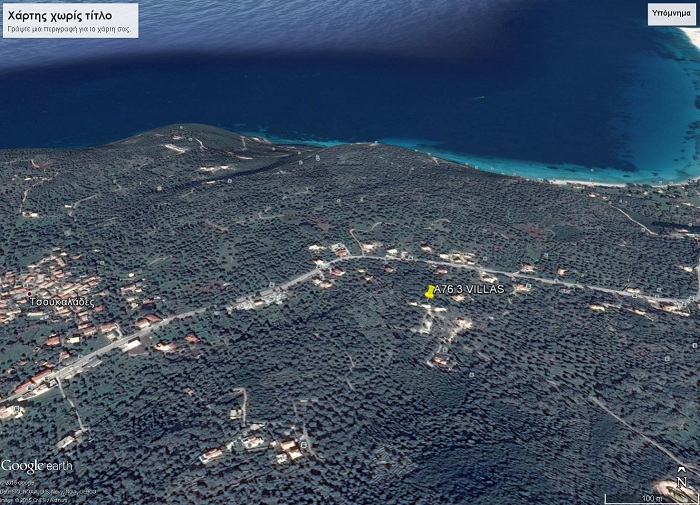This screenshot has height=505, width=700.
Task: Click the white sandy beach strip on the coast
Action: (588, 183)
